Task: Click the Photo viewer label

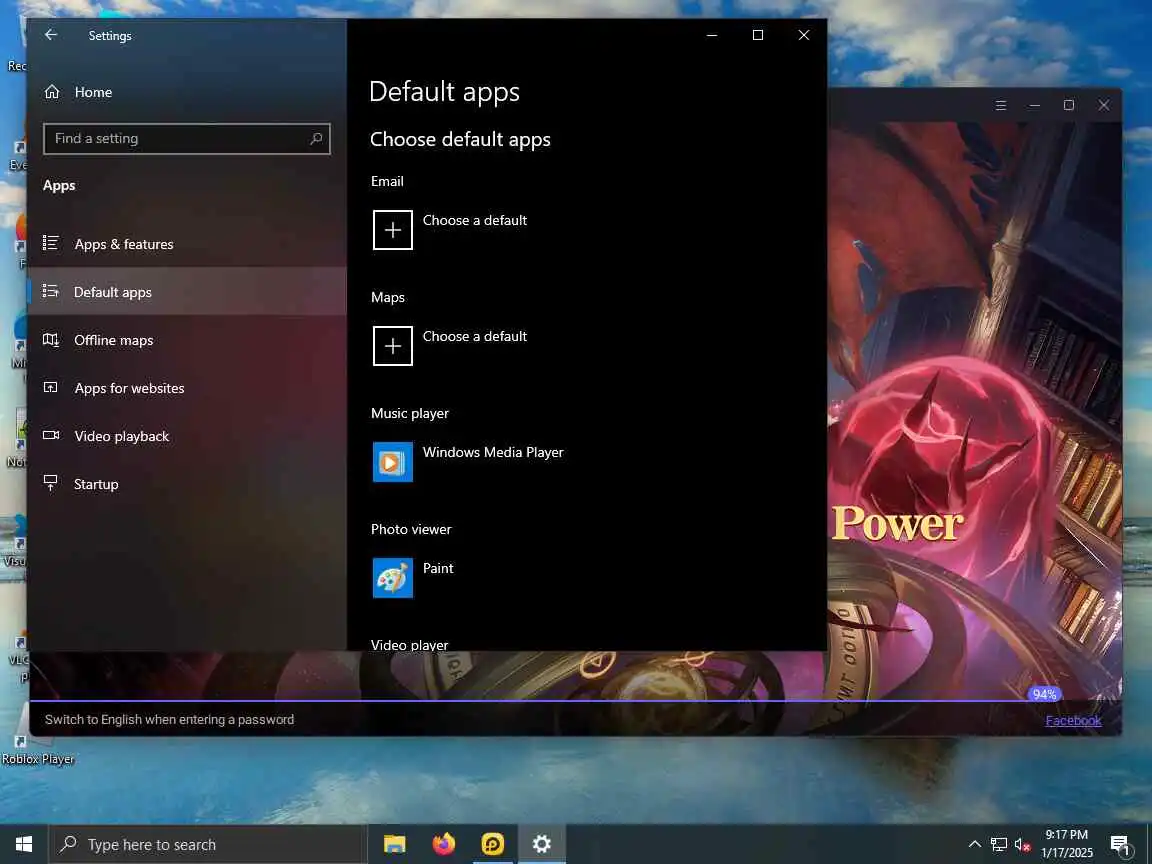Action: tap(411, 530)
